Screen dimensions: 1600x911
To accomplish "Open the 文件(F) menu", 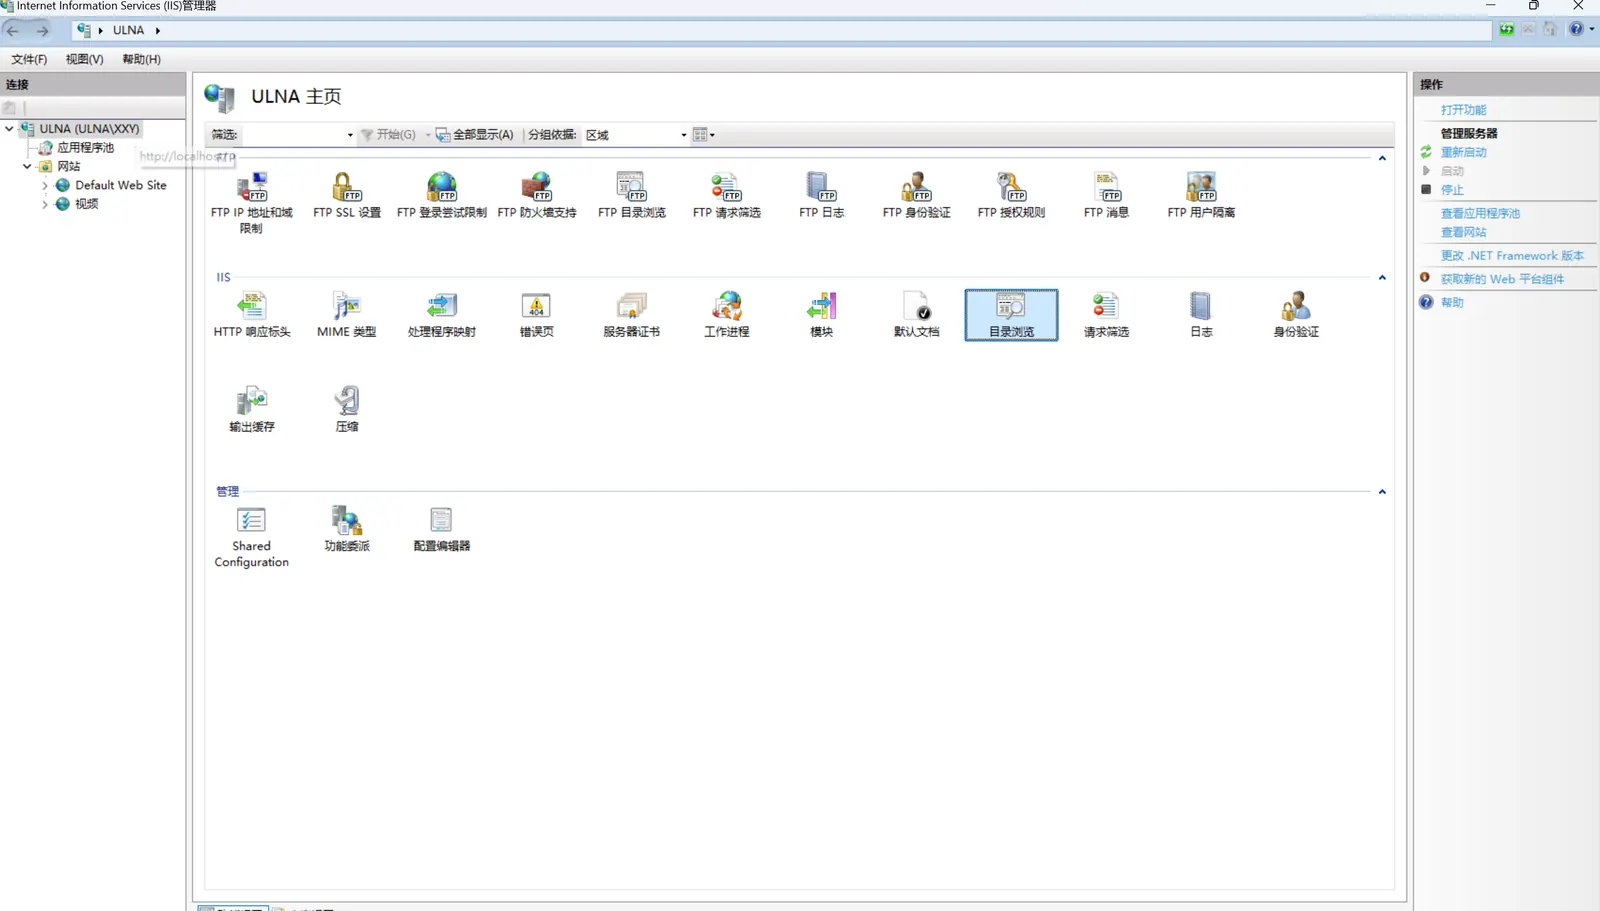I will 29,59.
